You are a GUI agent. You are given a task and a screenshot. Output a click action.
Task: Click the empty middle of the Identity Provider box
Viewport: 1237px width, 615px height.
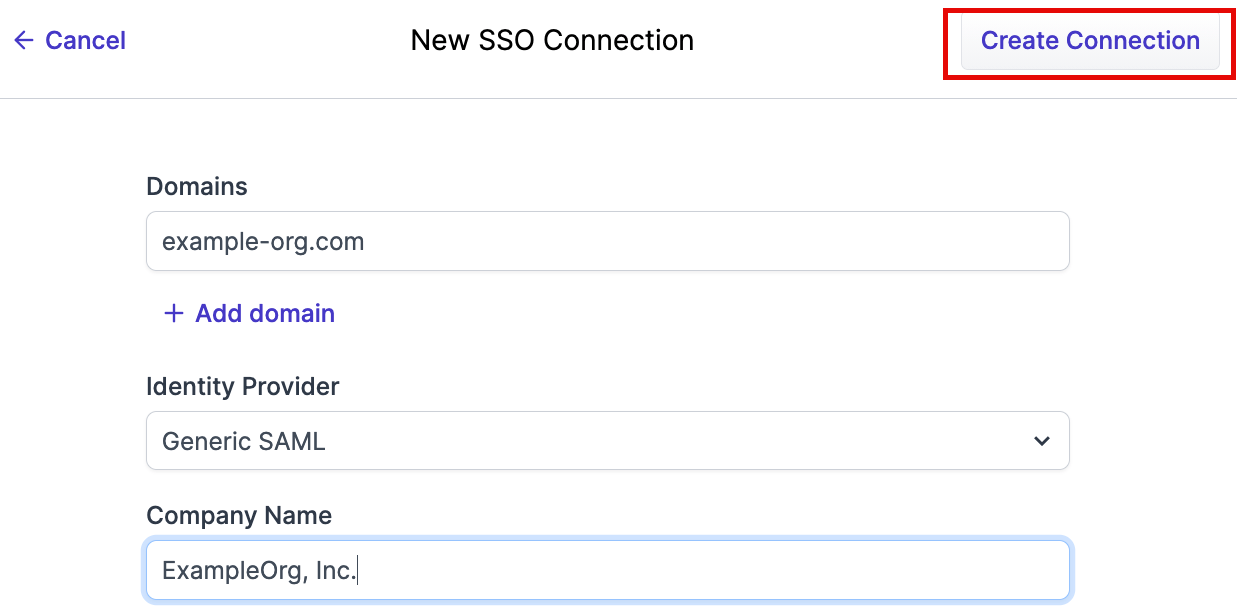650,441
